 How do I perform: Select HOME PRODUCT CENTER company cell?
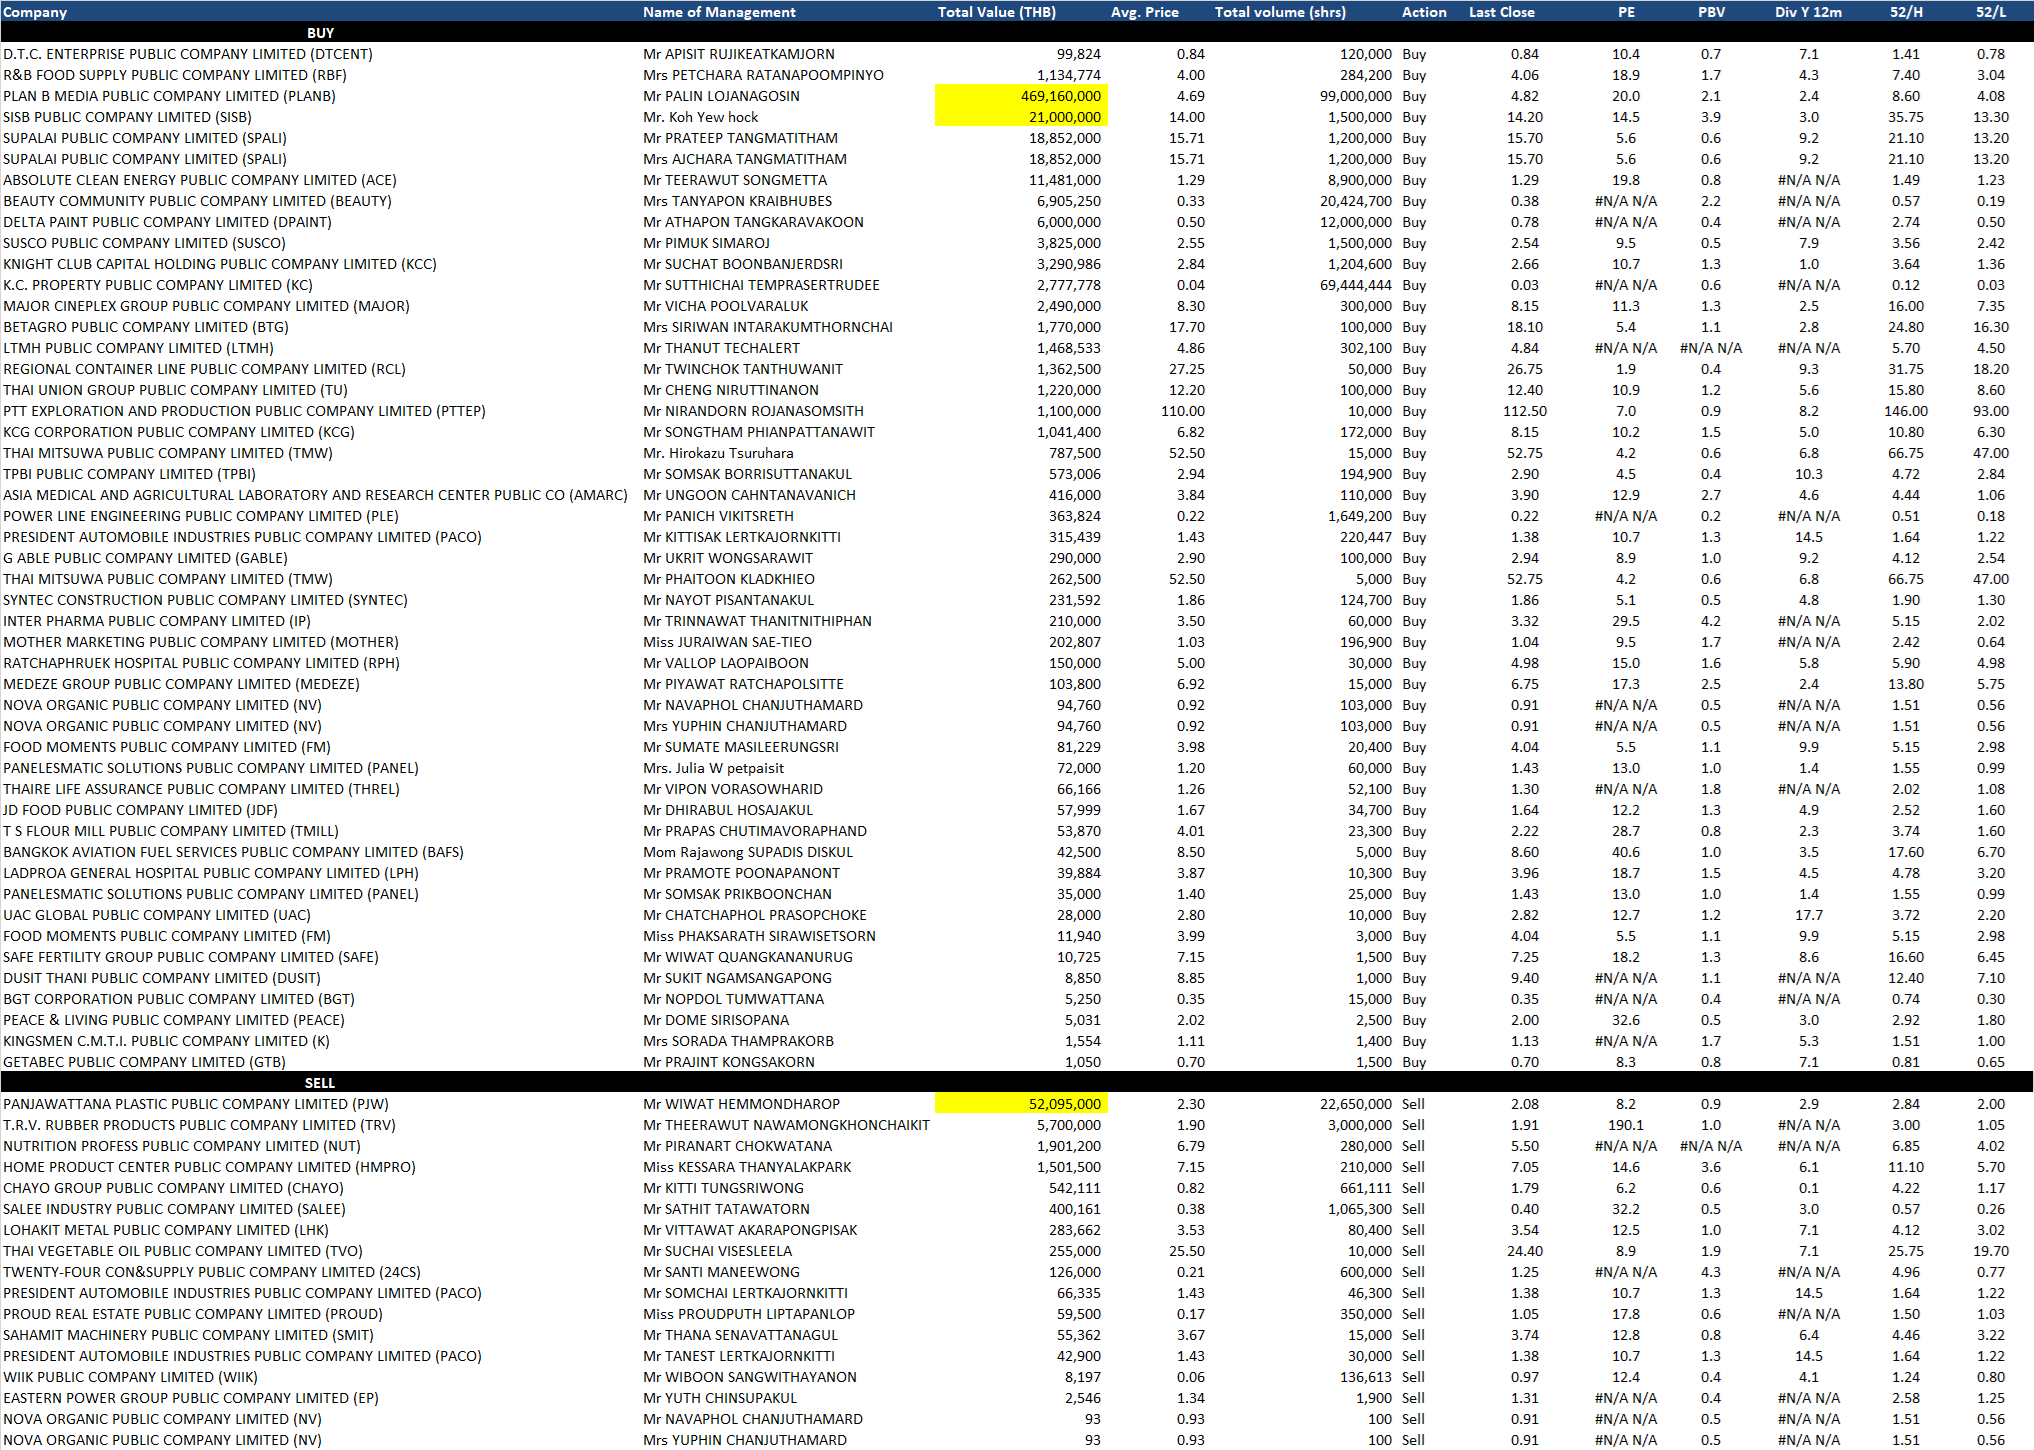209,1167
